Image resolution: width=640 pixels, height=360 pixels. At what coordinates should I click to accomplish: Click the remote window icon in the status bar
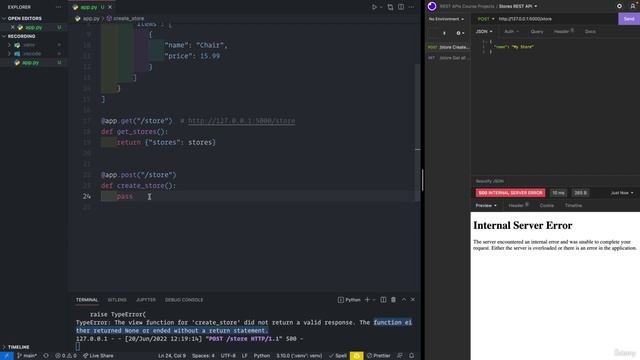[7, 356]
